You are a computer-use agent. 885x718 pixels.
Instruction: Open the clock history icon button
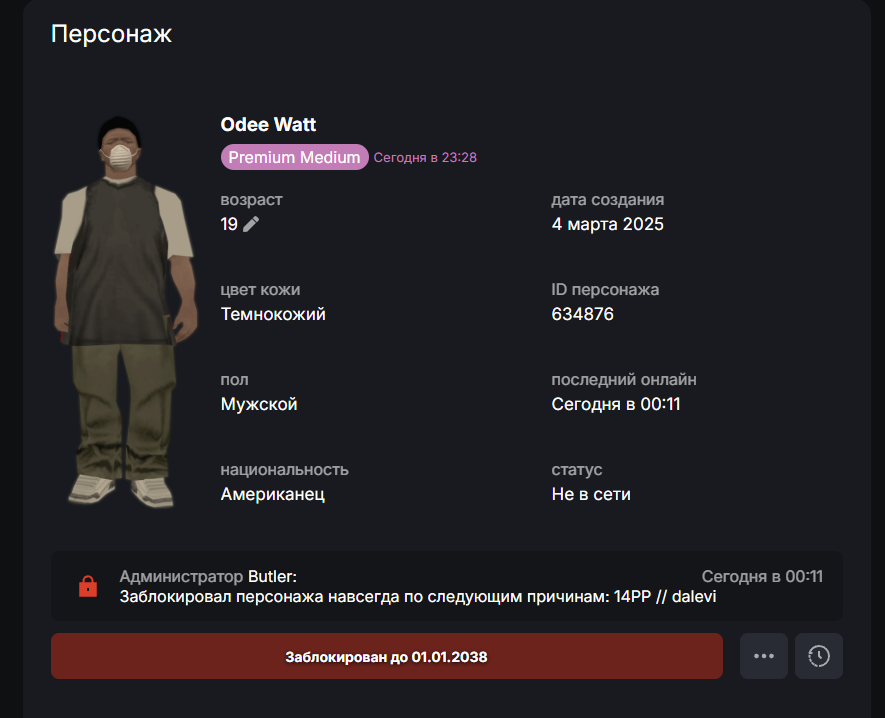819,656
